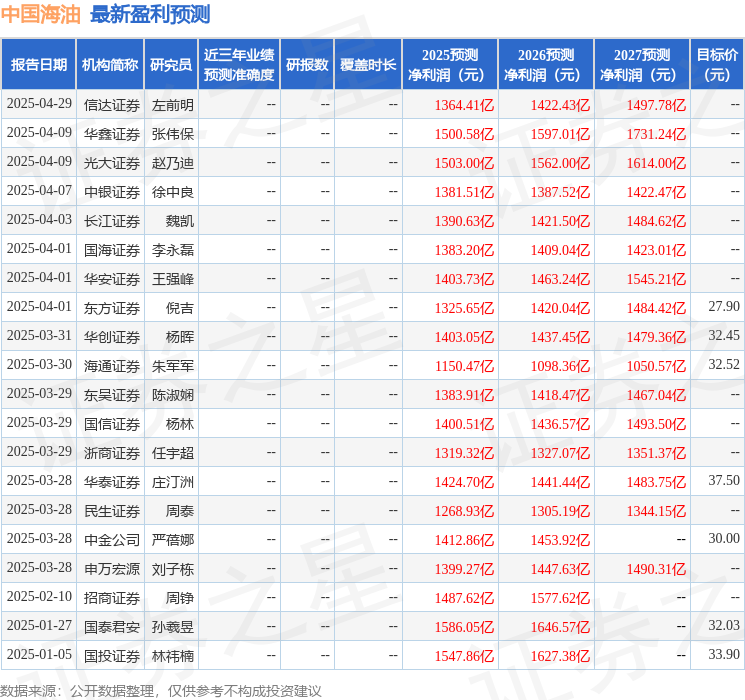Click target price 37.50
745x700 pixels.
click(724, 480)
